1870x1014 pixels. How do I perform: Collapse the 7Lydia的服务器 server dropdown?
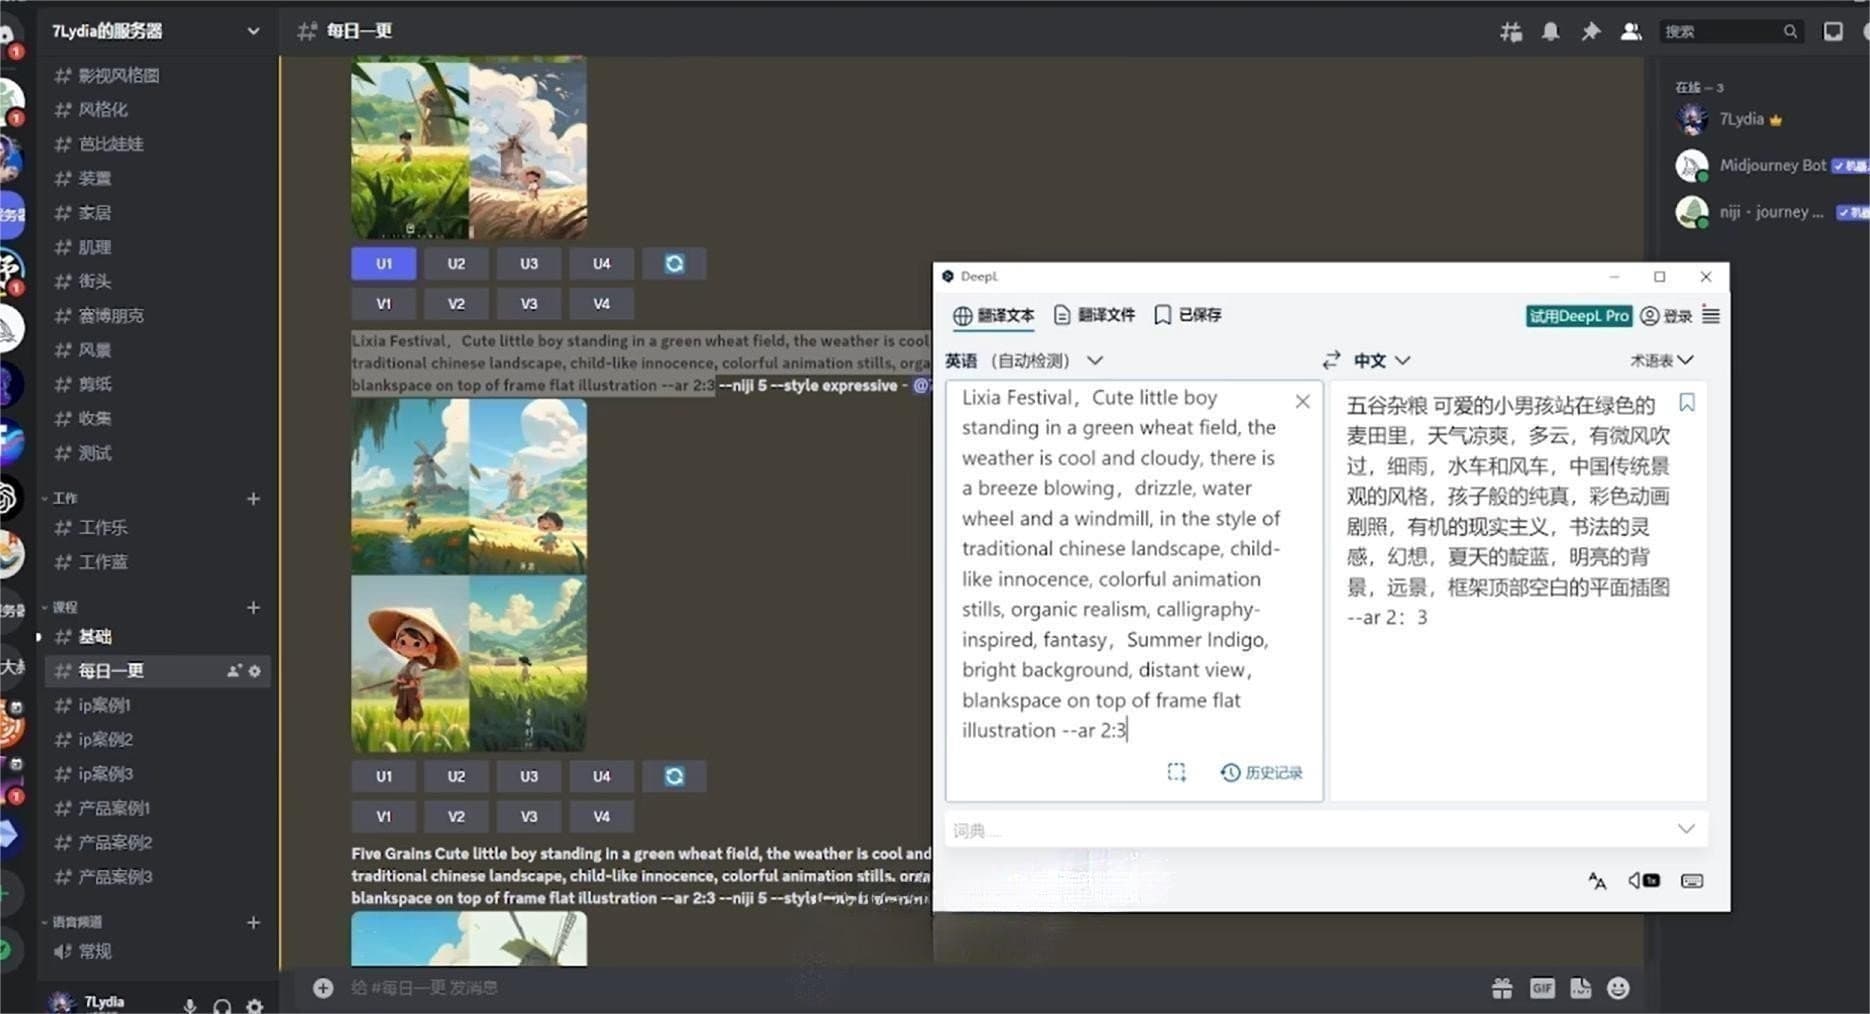254,31
